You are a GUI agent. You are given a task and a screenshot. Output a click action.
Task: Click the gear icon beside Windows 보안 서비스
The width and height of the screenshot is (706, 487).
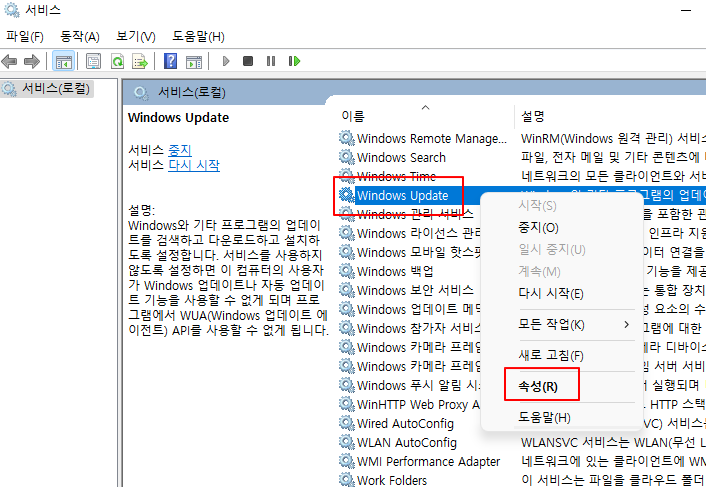346,290
